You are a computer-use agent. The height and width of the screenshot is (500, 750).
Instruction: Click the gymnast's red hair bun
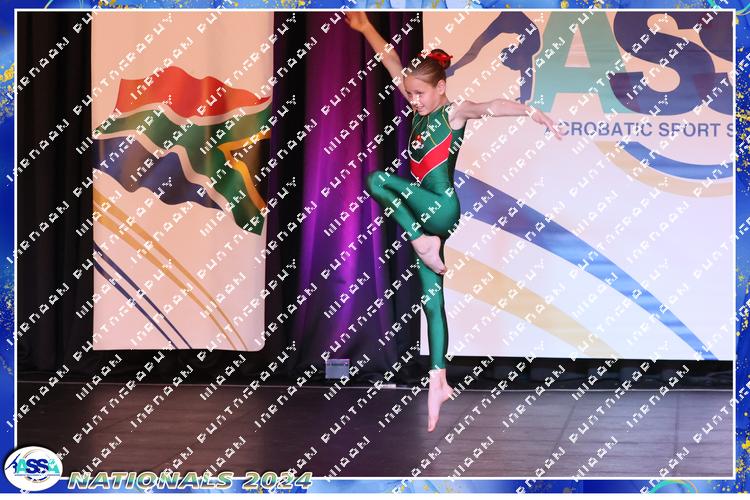pos(441,58)
